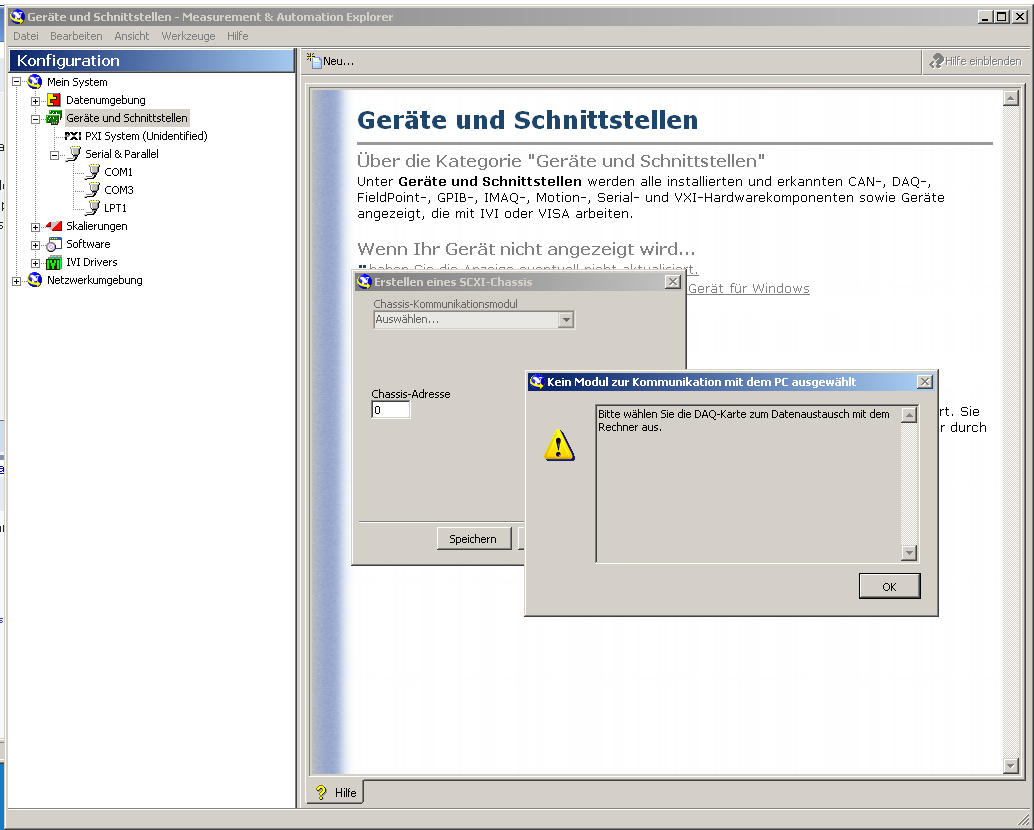Click the Hilfe einblenden icon
Image resolution: width=1034 pixels, height=830 pixels.
pyautogui.click(x=936, y=61)
